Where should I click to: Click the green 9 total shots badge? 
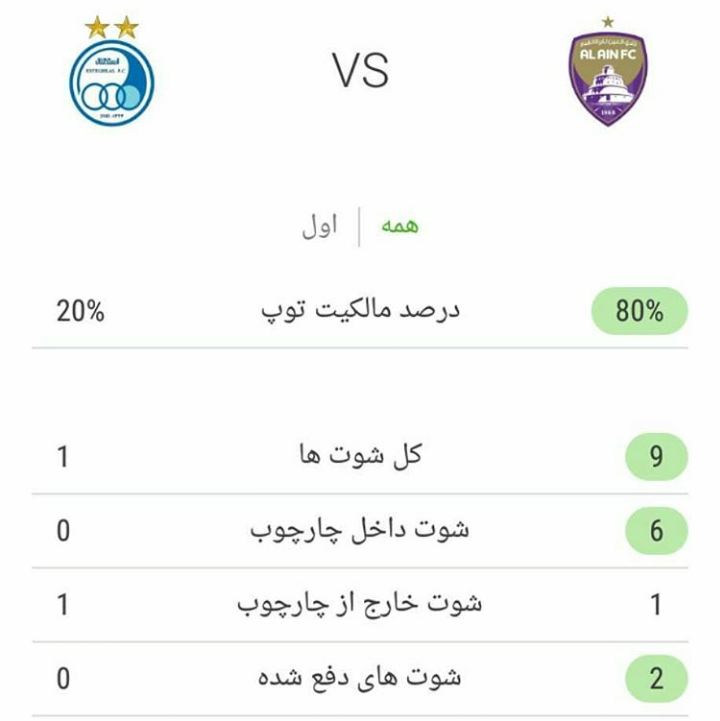657,457
